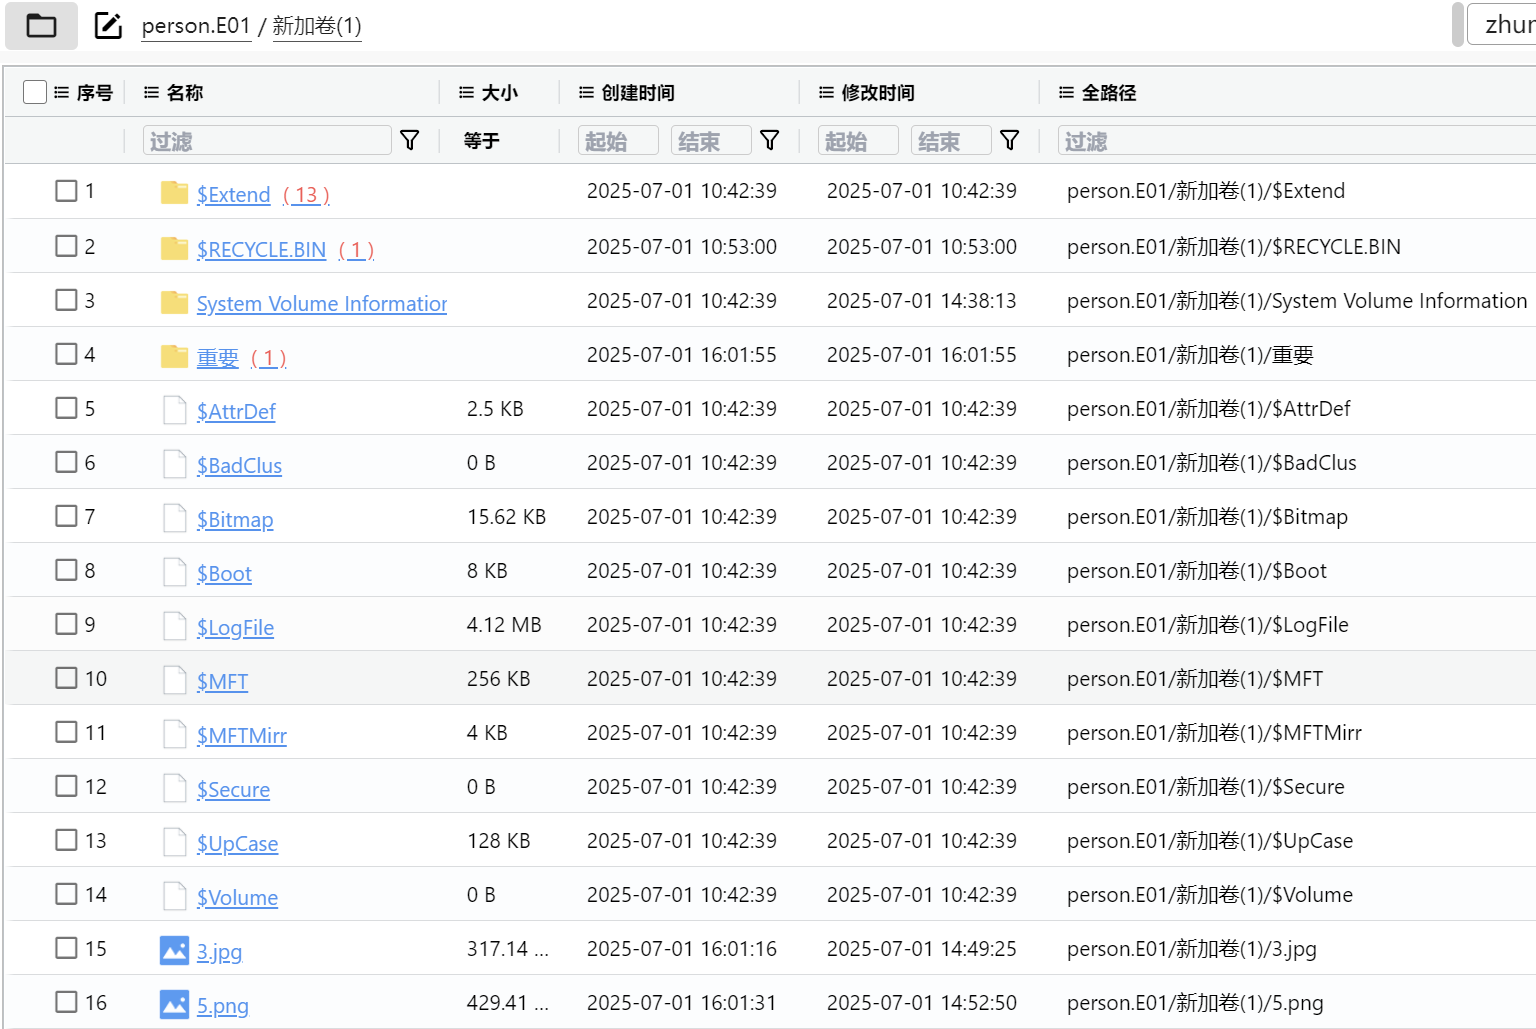Click the column menu icon next to 全路径
This screenshot has width=1536, height=1029.
pos(1066,92)
